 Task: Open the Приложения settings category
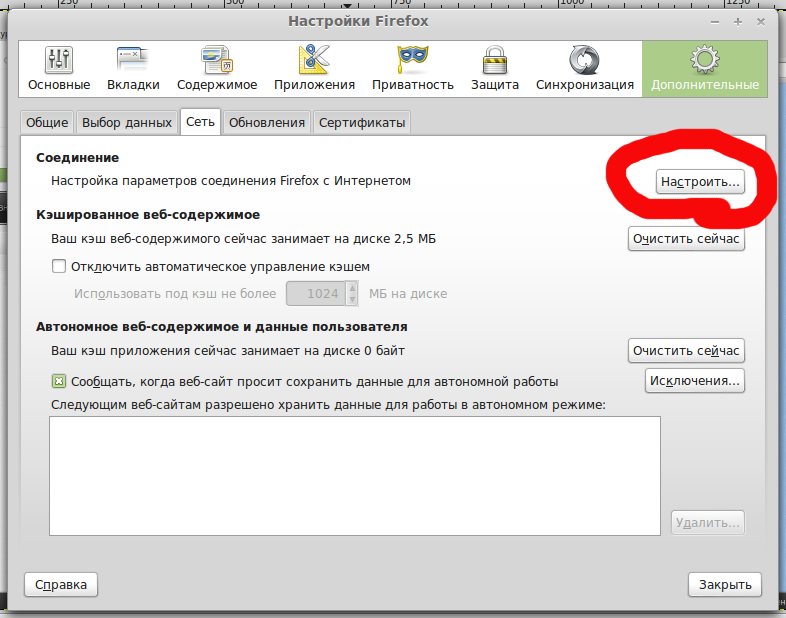pyautogui.click(x=315, y=68)
